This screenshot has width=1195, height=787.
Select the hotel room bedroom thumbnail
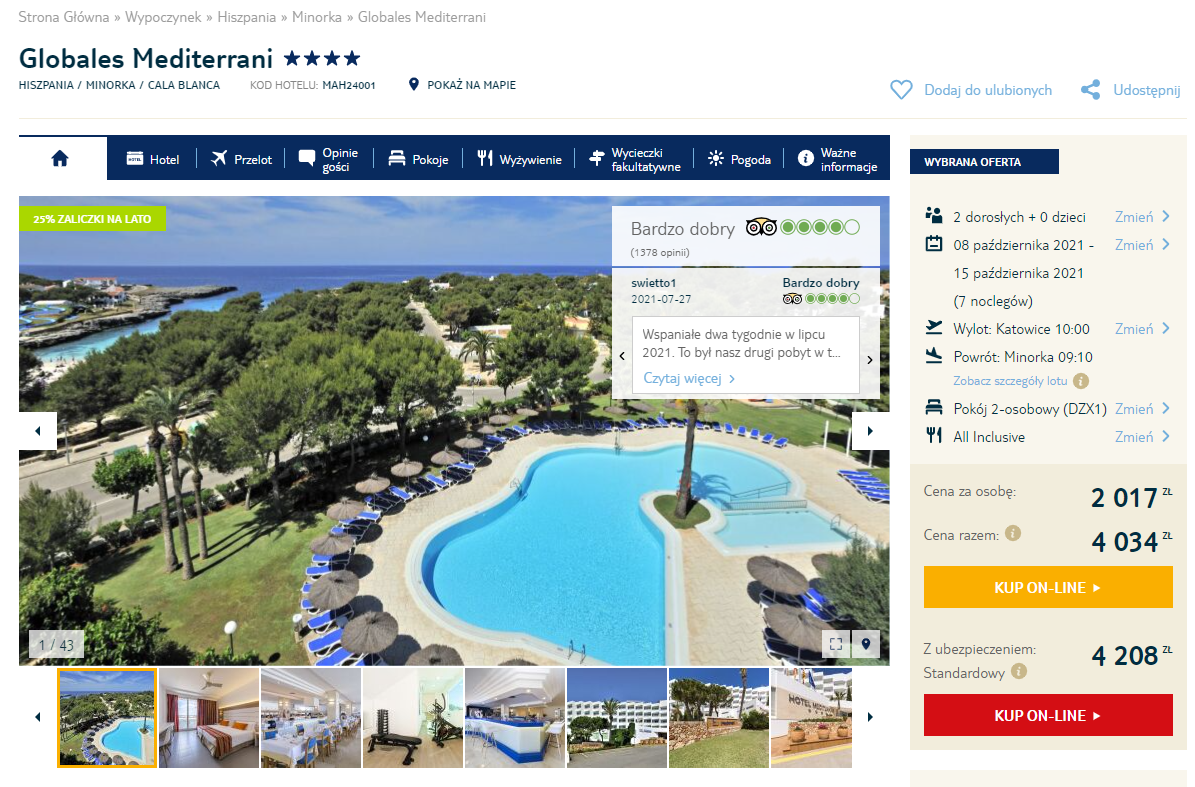pos(209,718)
